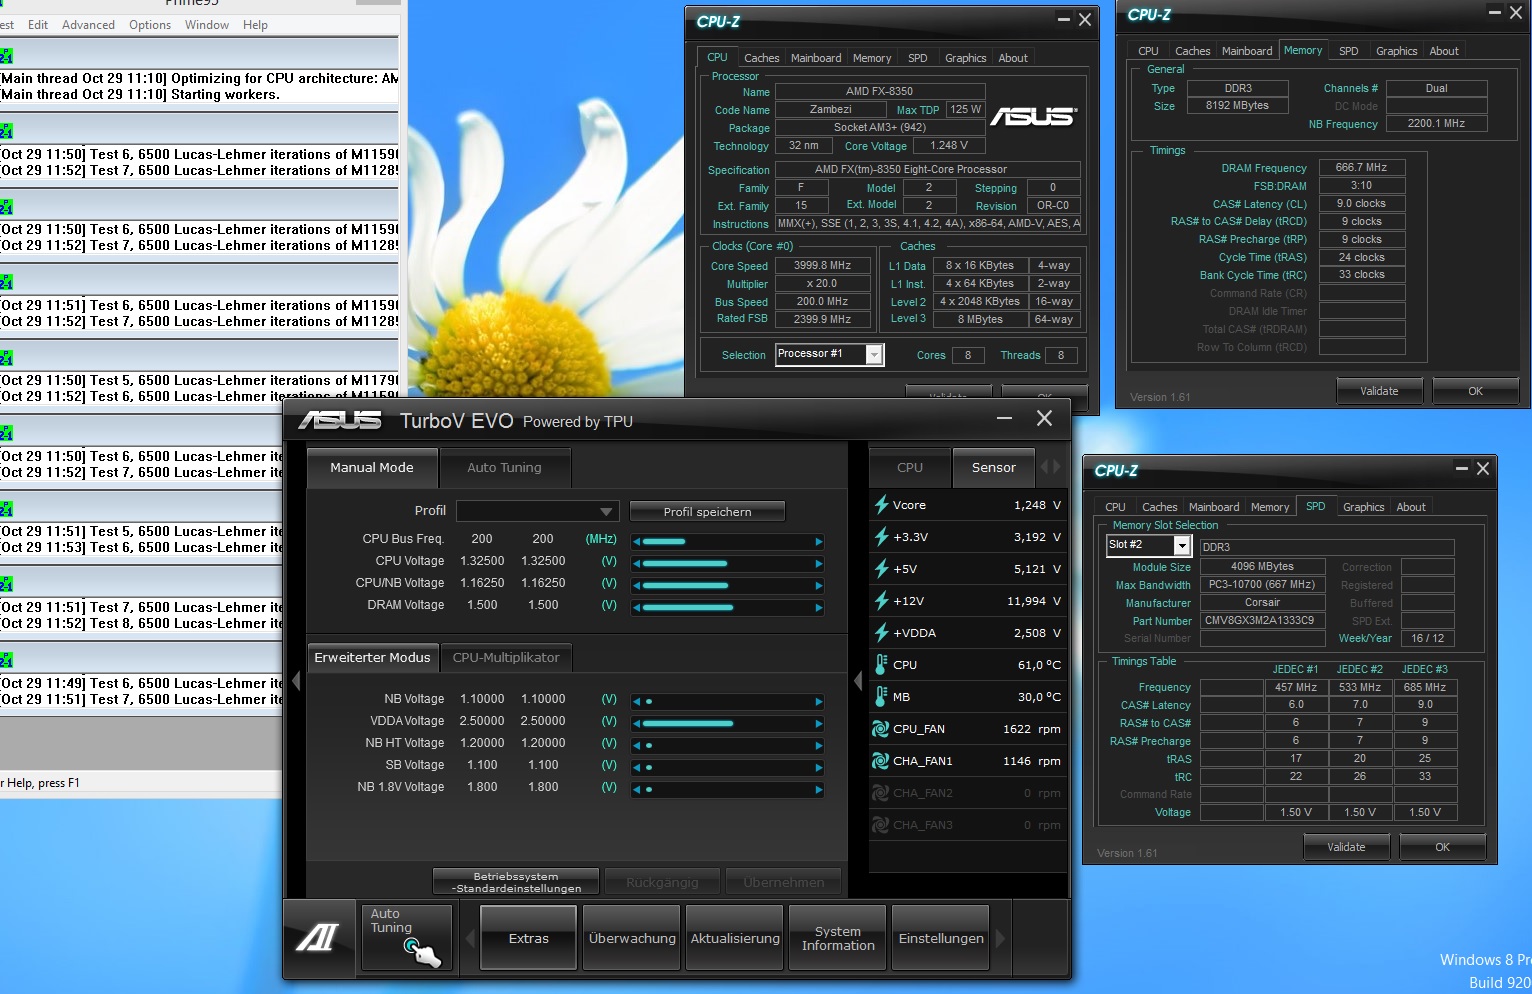
Task: Open the Prime95 Edit menu
Action: [x=38, y=25]
